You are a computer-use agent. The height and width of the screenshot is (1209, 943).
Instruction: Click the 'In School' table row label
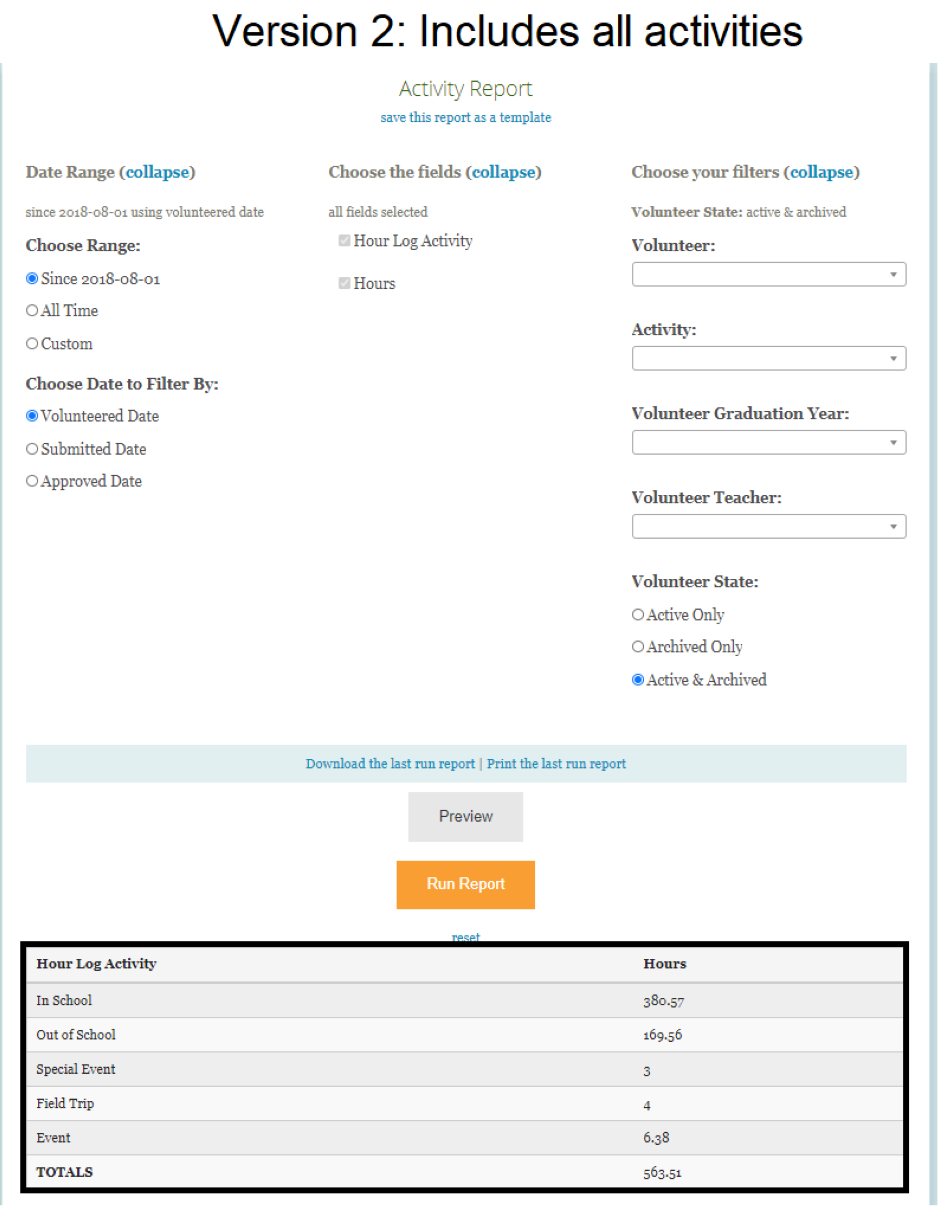pos(64,1000)
